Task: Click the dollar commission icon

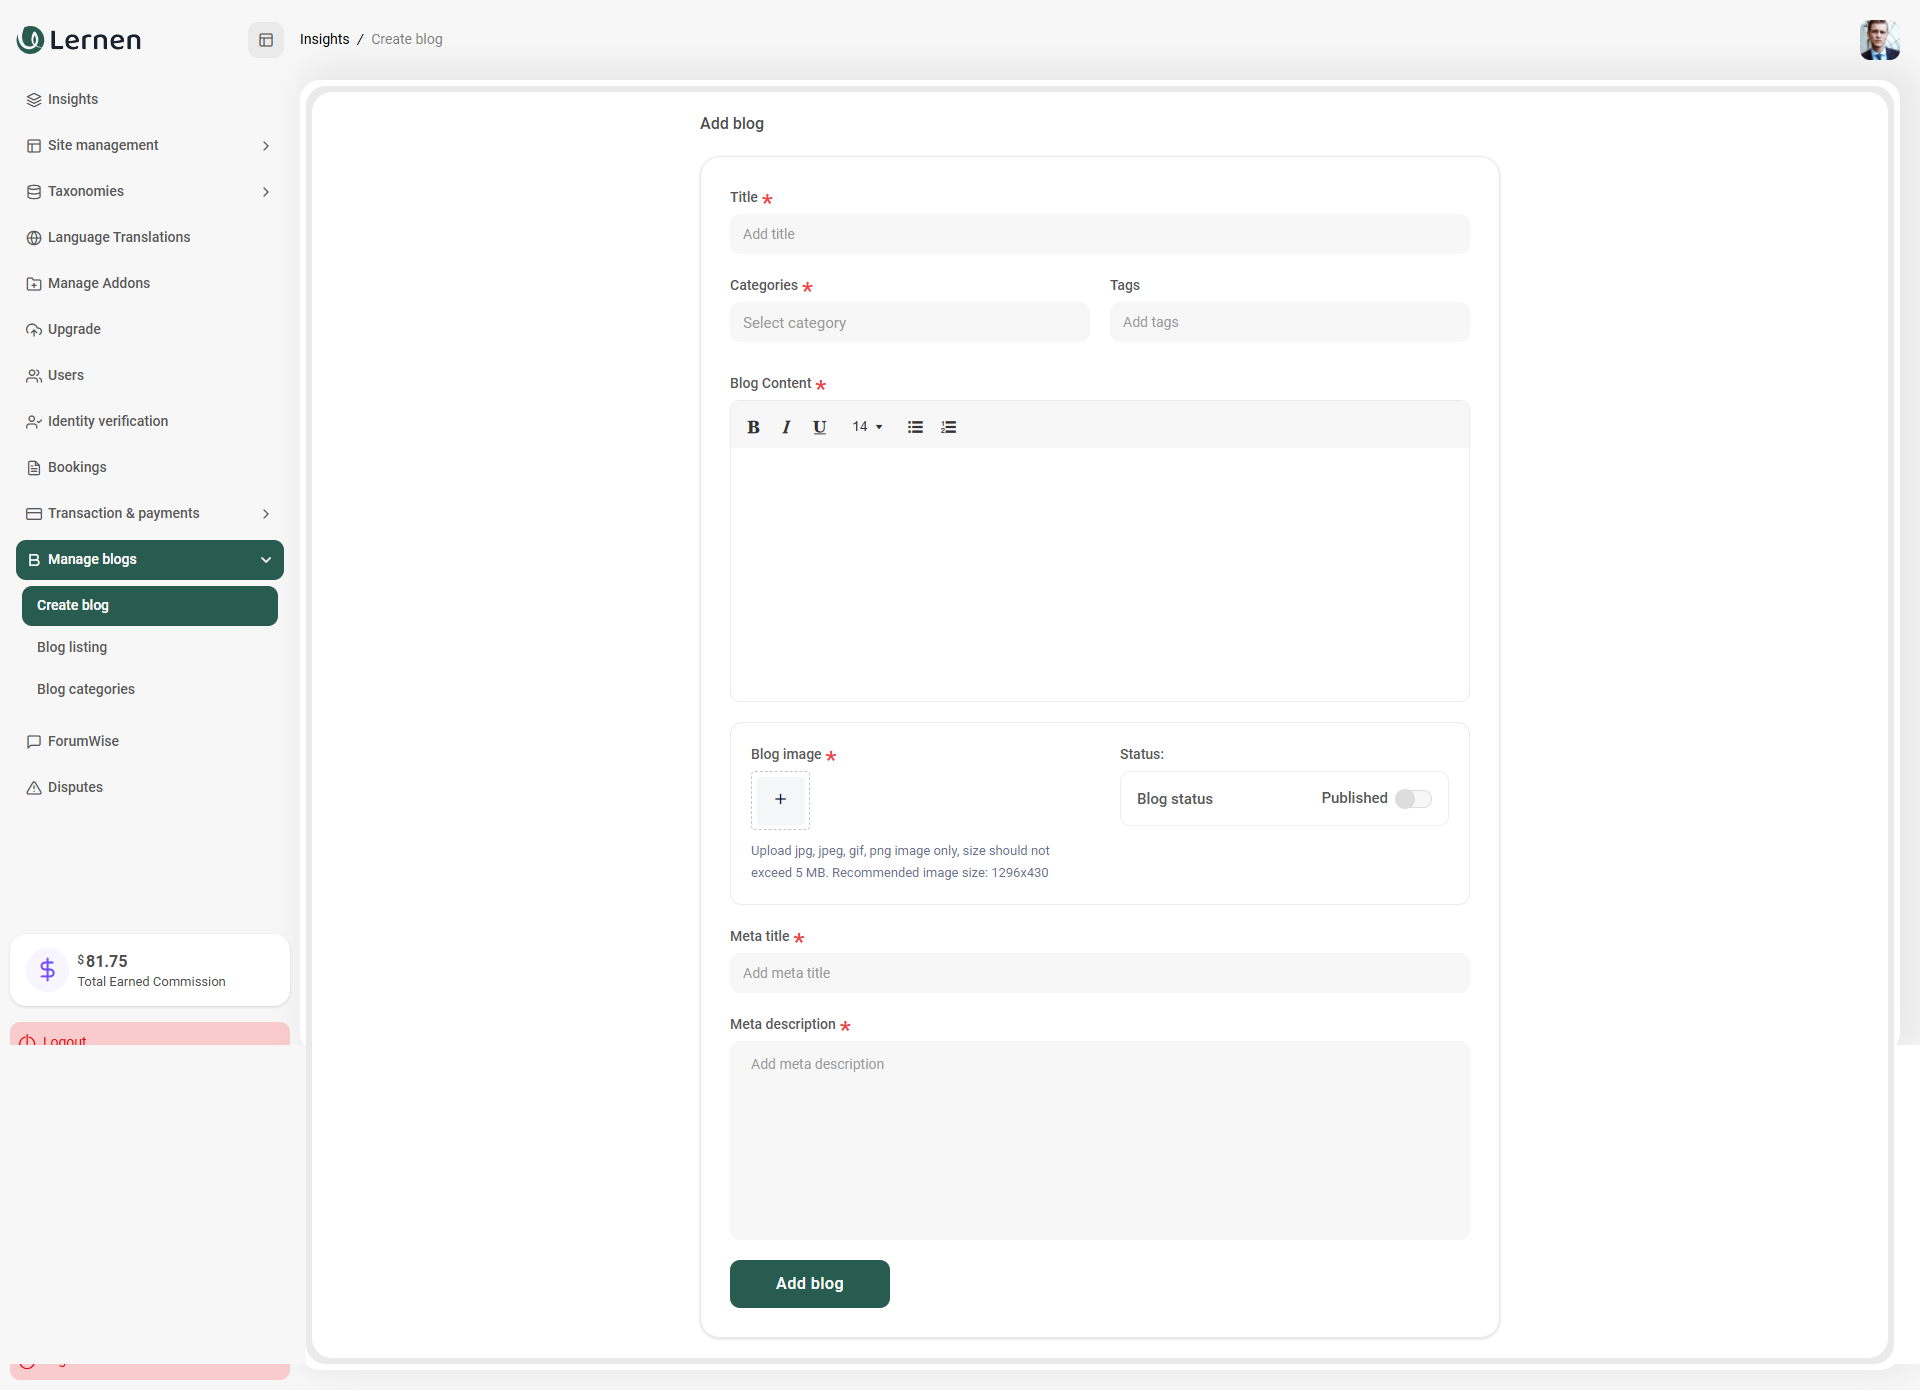Action: [x=47, y=969]
